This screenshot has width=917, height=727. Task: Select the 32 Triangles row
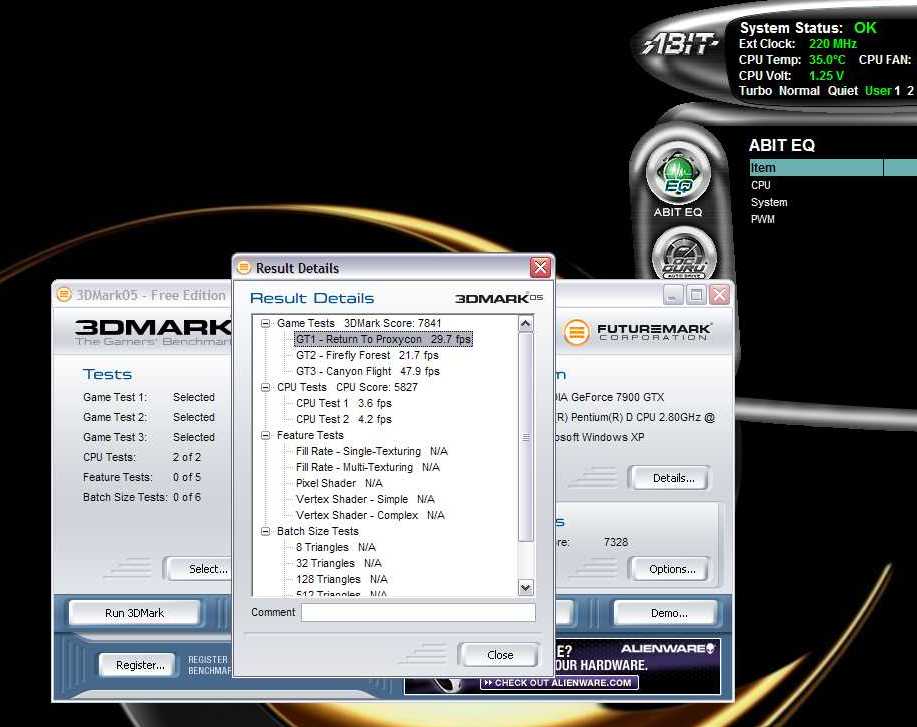click(x=338, y=563)
